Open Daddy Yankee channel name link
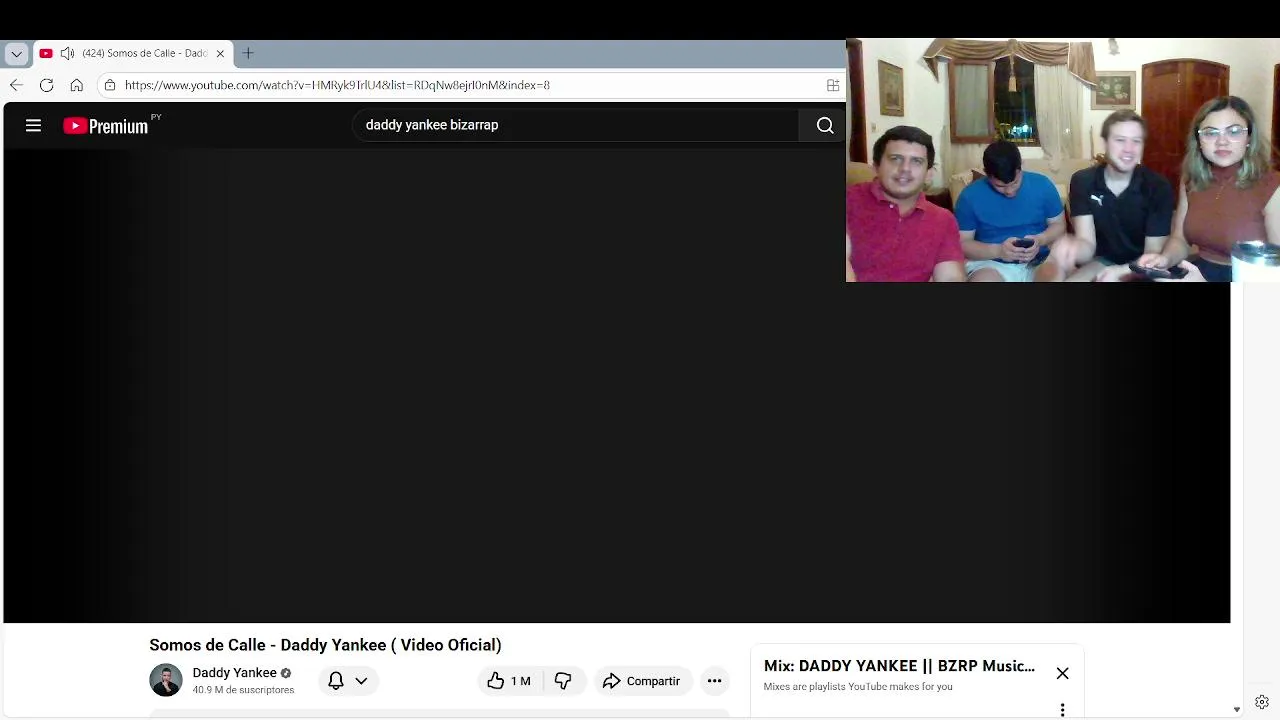 pyautogui.click(x=234, y=673)
